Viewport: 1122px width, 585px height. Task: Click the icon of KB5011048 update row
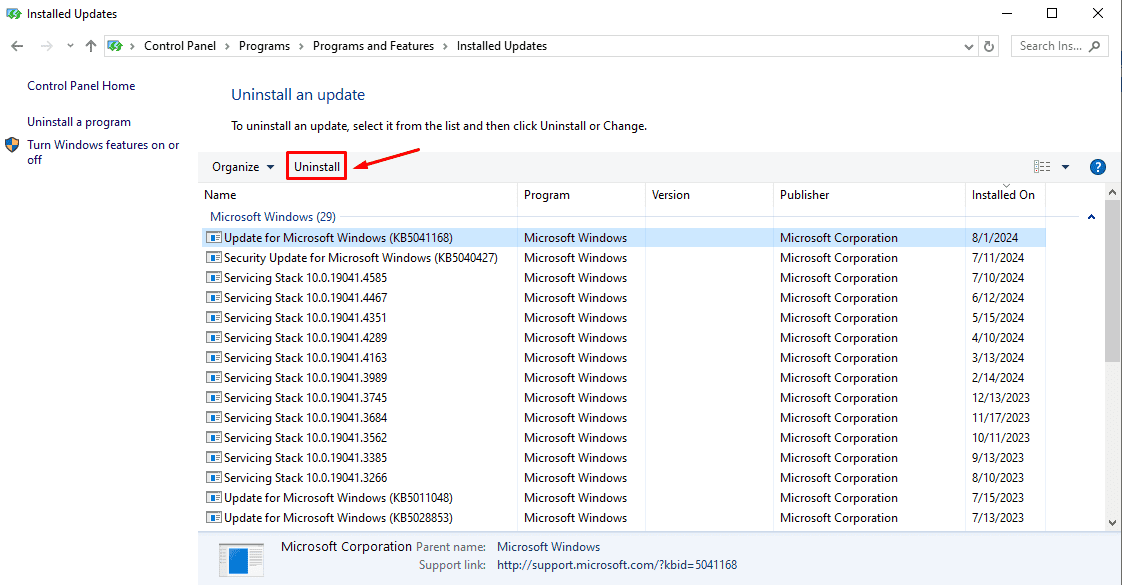pyautogui.click(x=213, y=498)
